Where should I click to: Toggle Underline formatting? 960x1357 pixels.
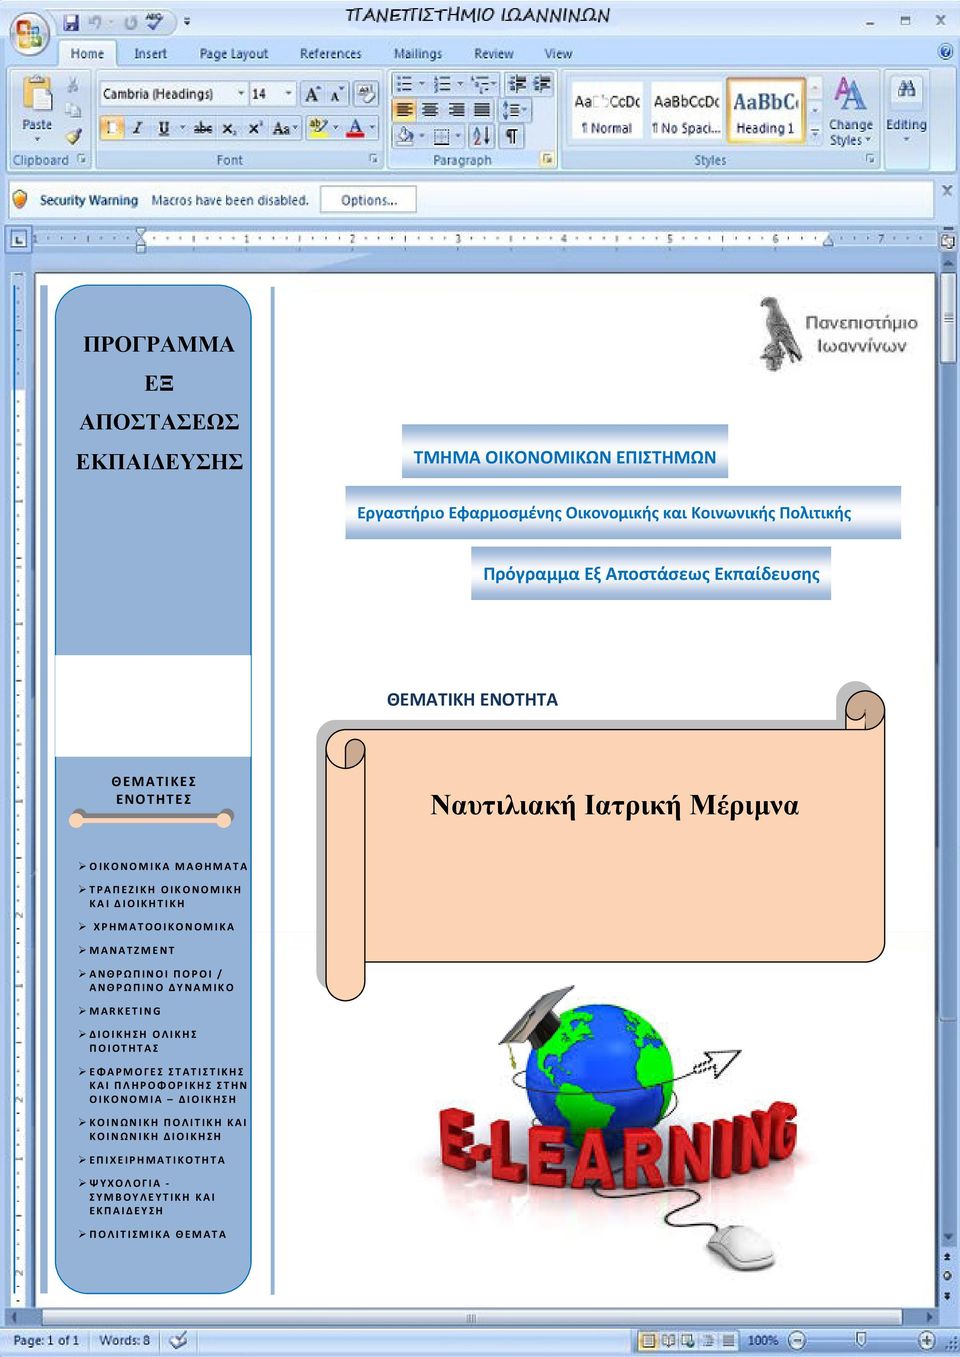click(163, 128)
